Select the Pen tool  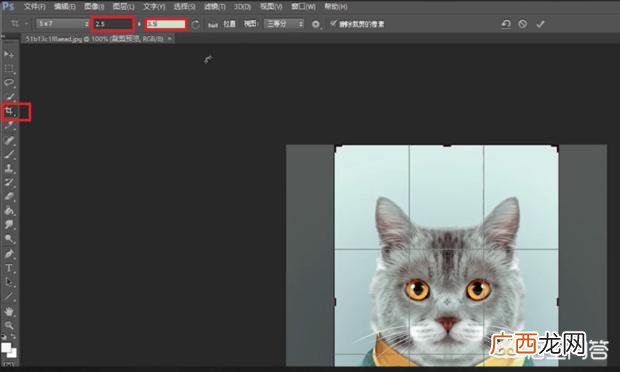point(9,253)
